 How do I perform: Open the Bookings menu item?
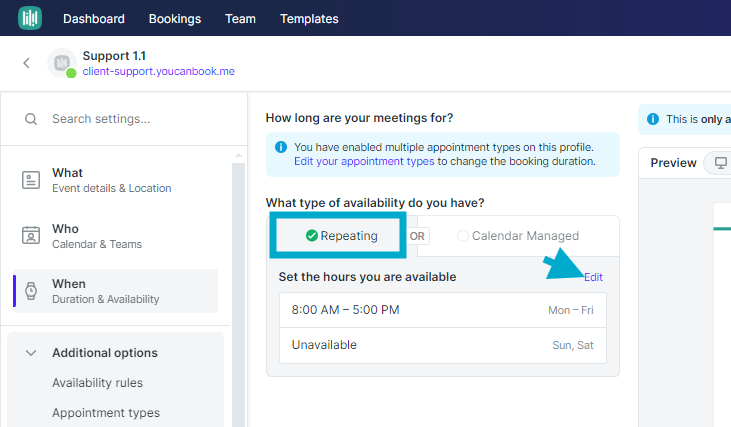(x=175, y=18)
